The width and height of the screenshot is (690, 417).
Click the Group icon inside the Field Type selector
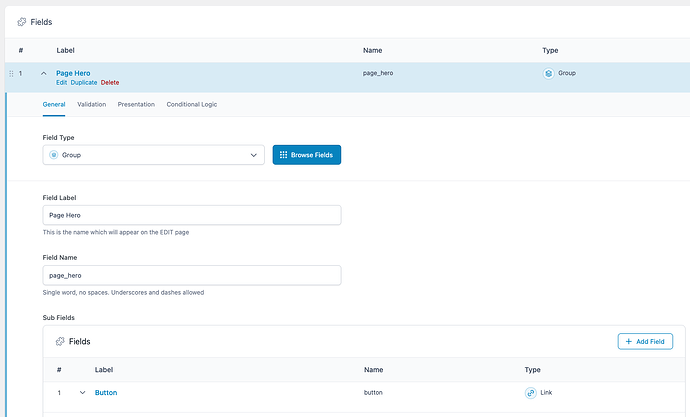54,155
